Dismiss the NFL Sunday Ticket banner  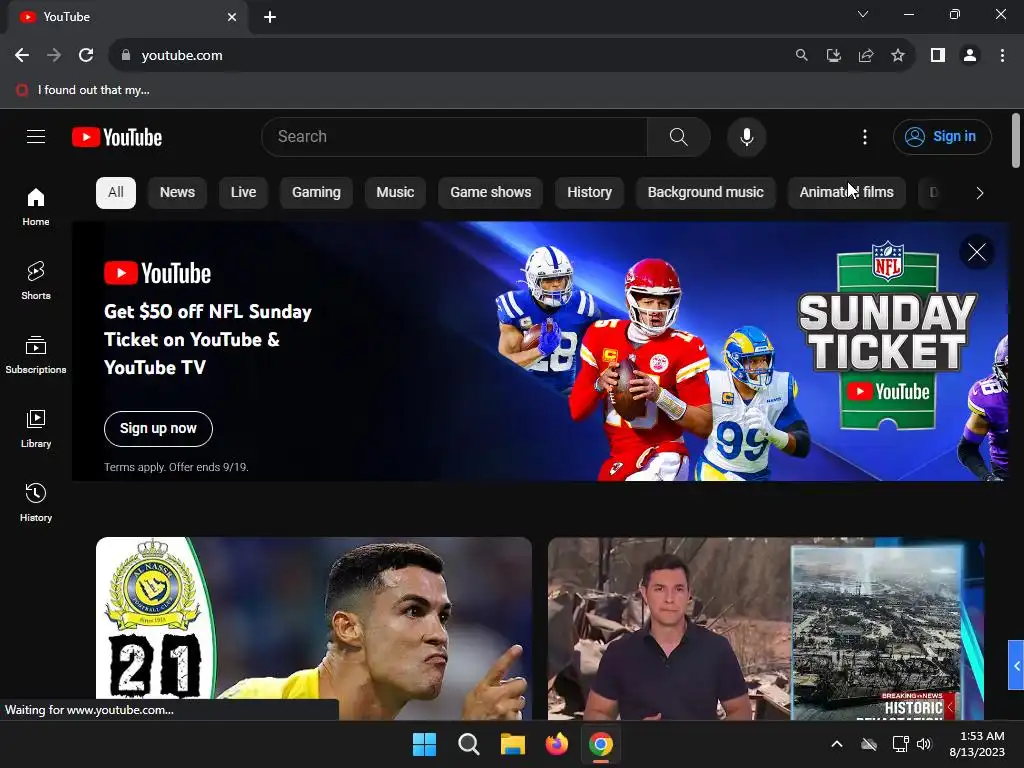click(x=976, y=252)
